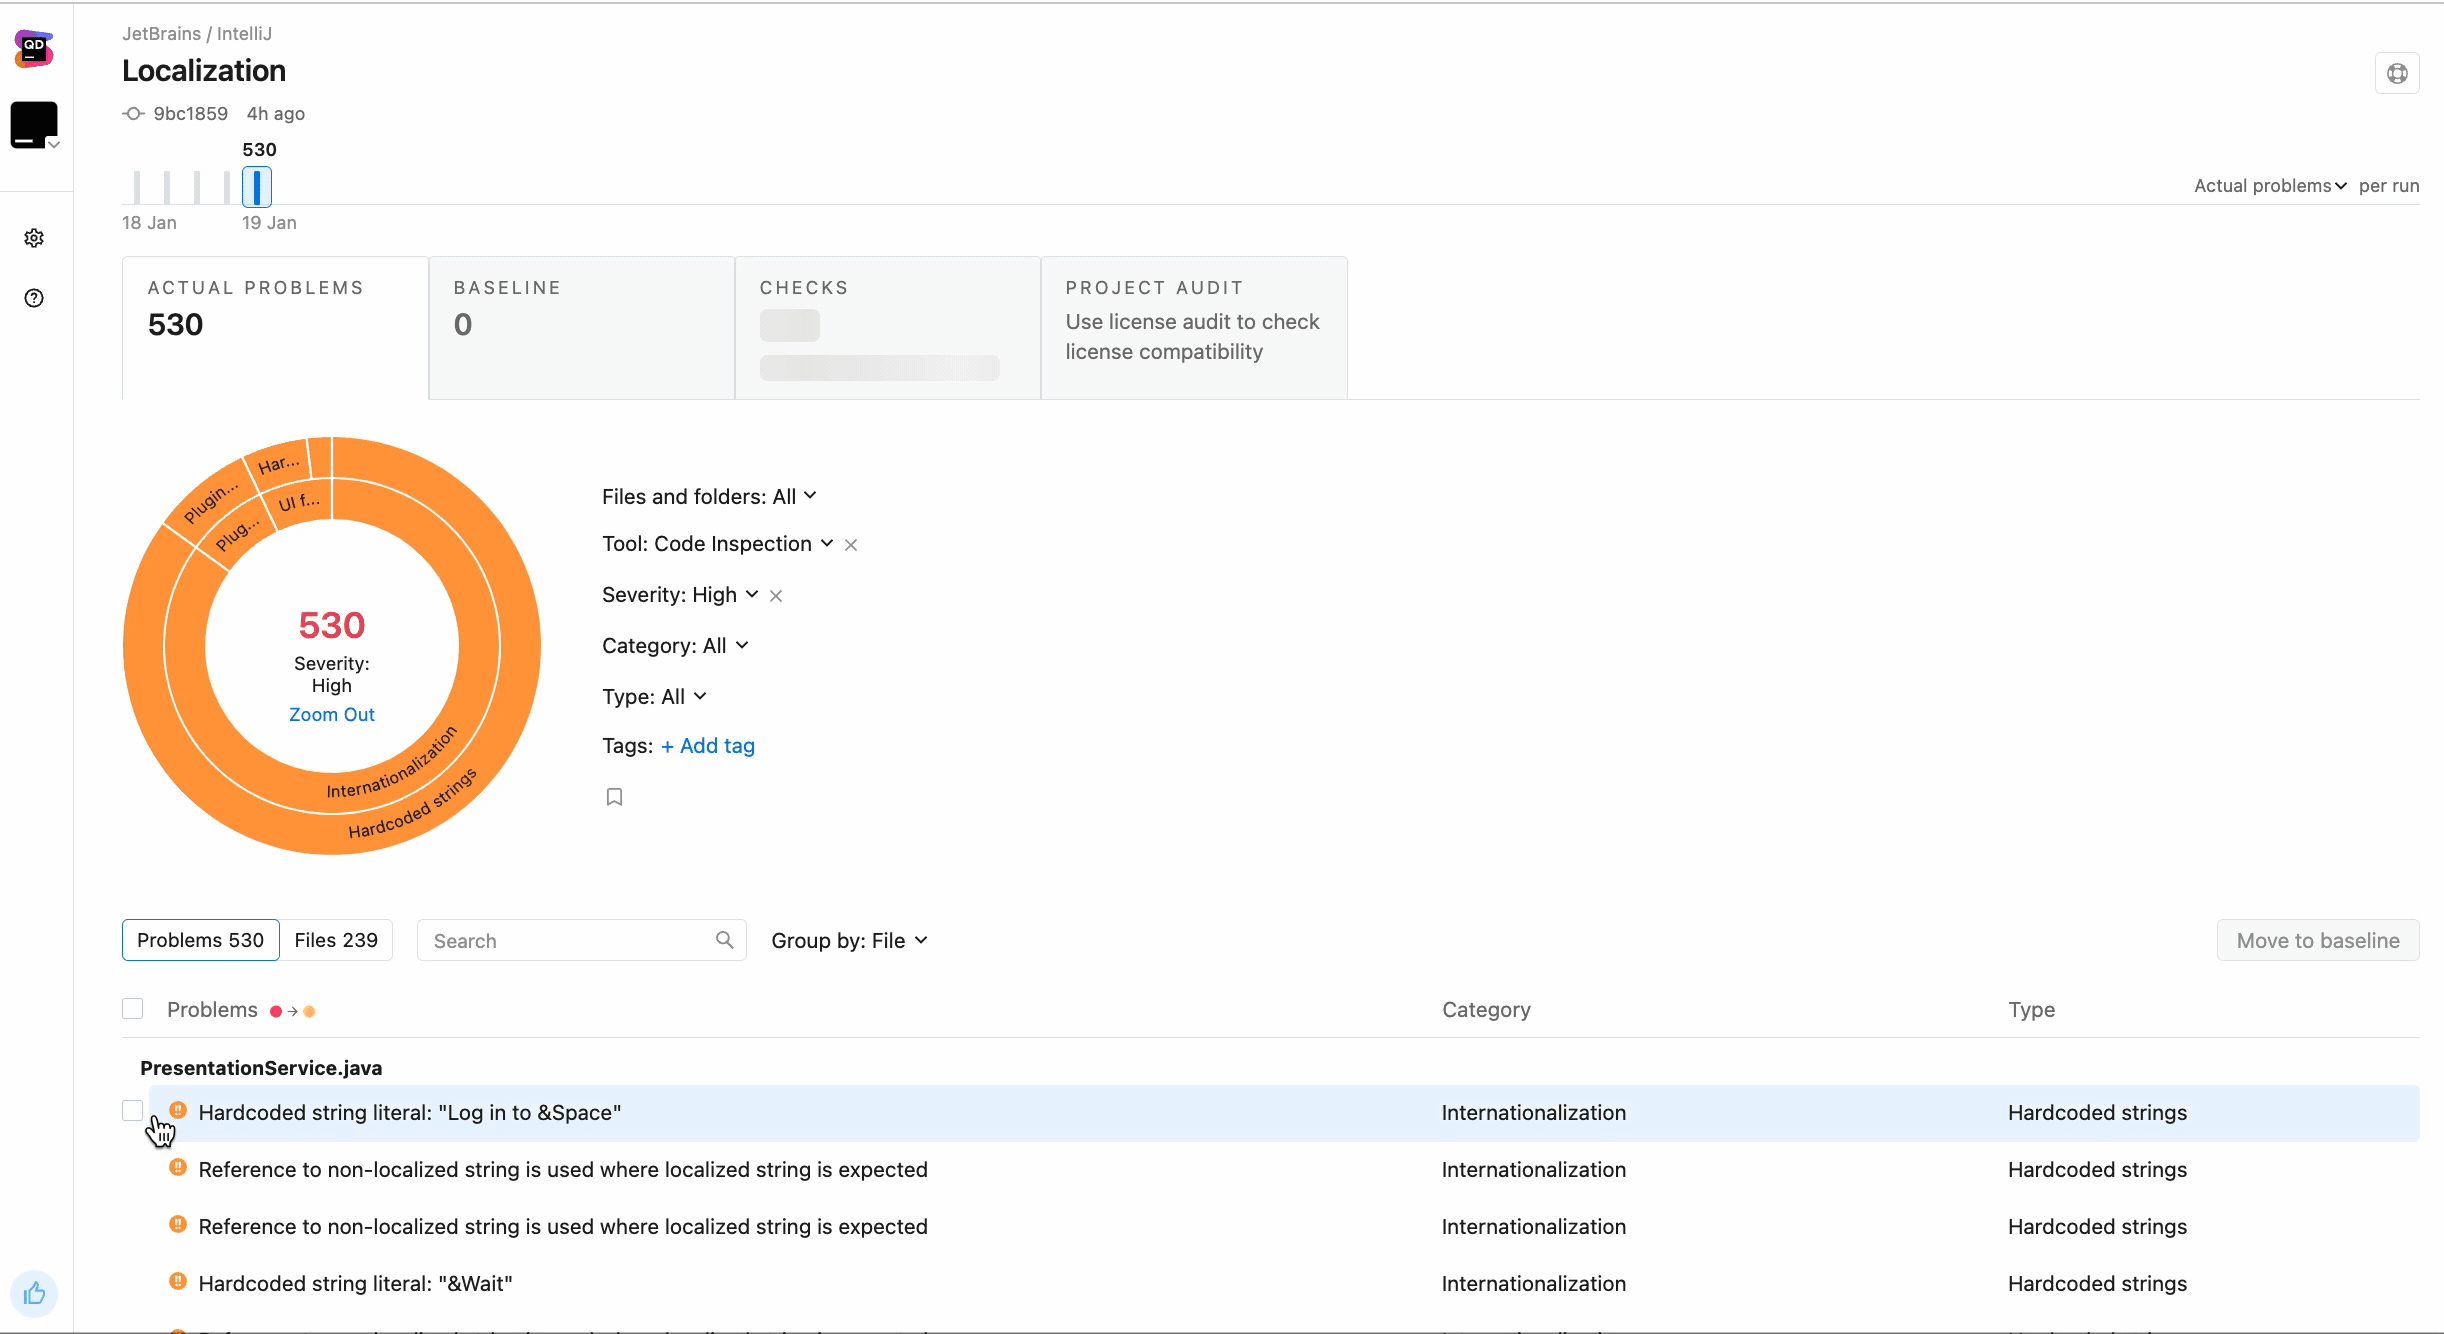Click the Qodana logo icon
2444x1334 pixels.
coord(34,48)
